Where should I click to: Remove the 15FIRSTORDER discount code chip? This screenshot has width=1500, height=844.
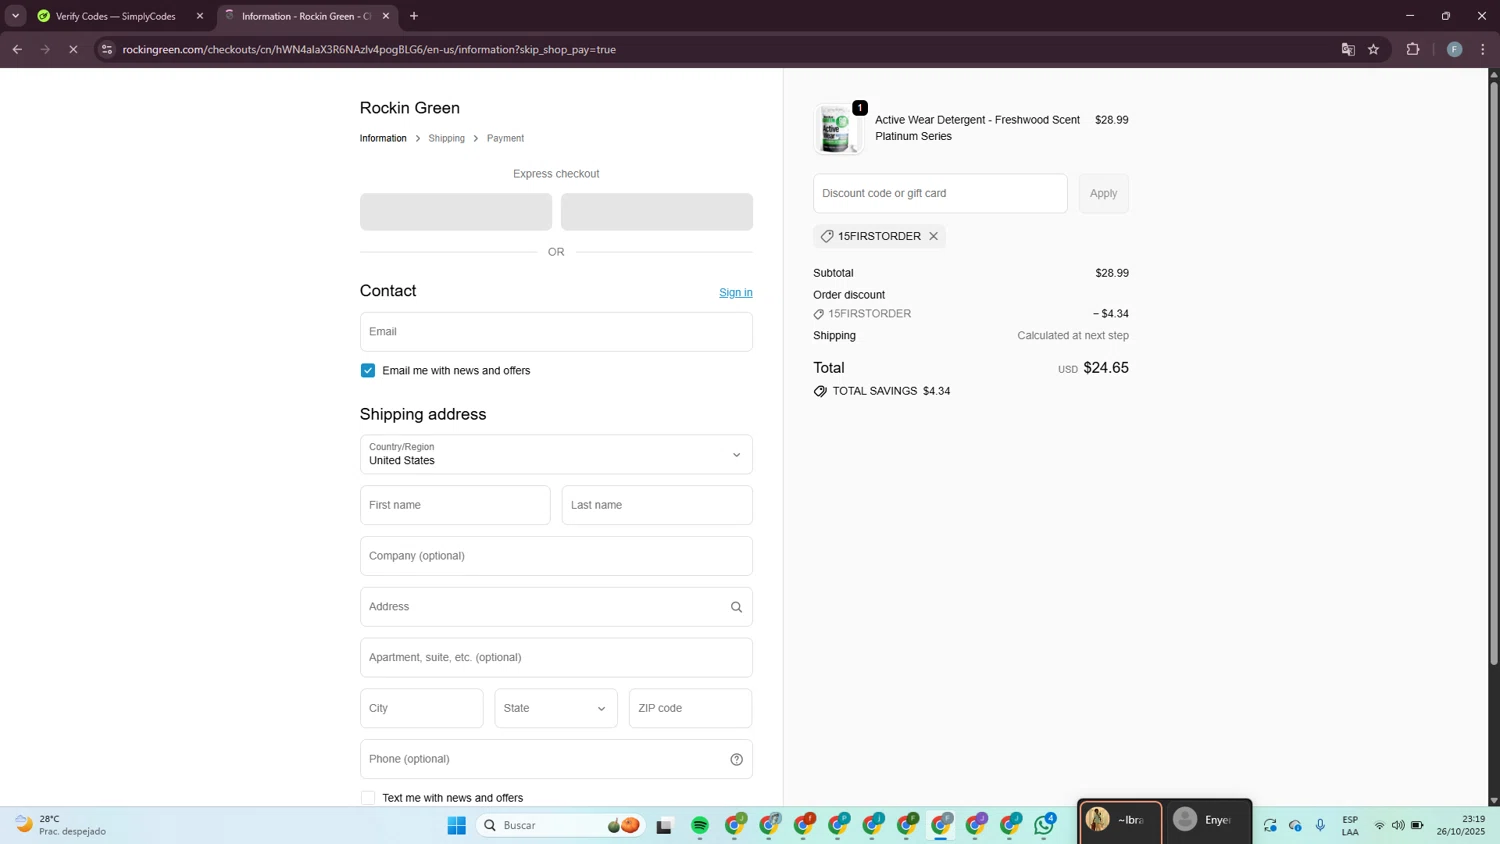pyautogui.click(x=933, y=236)
